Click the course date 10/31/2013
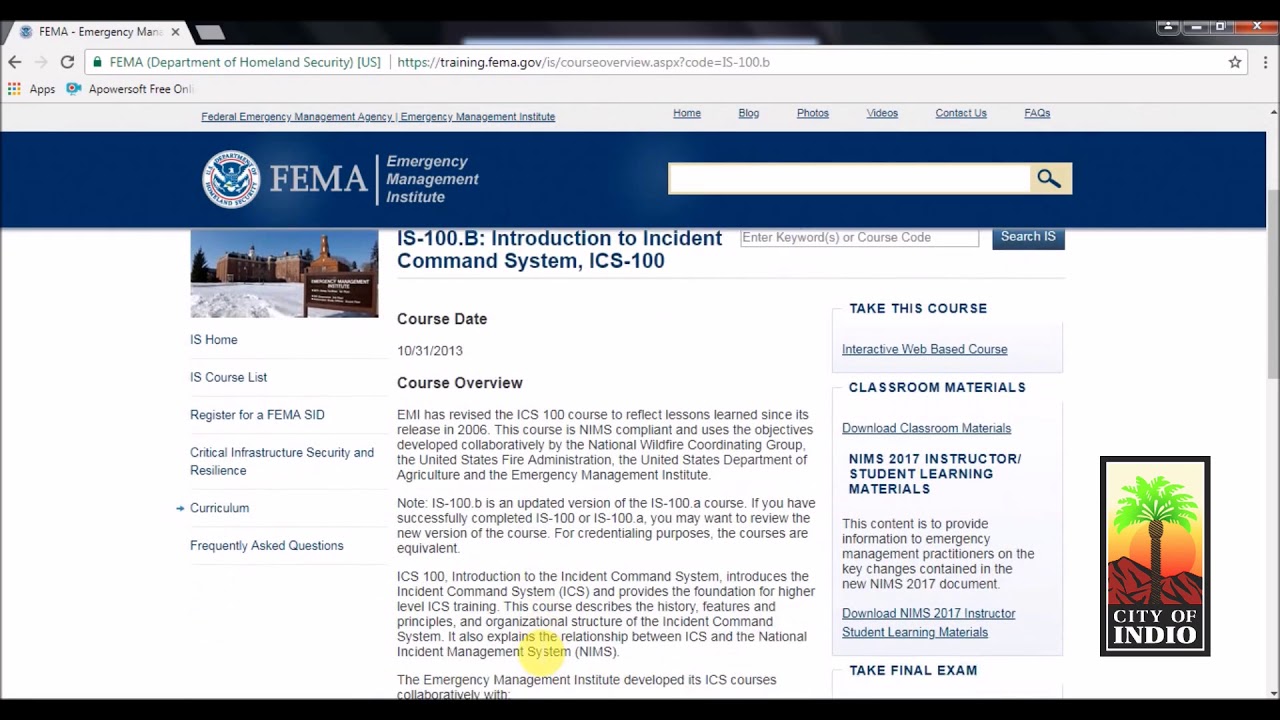This screenshot has height=720, width=1280. 430,351
